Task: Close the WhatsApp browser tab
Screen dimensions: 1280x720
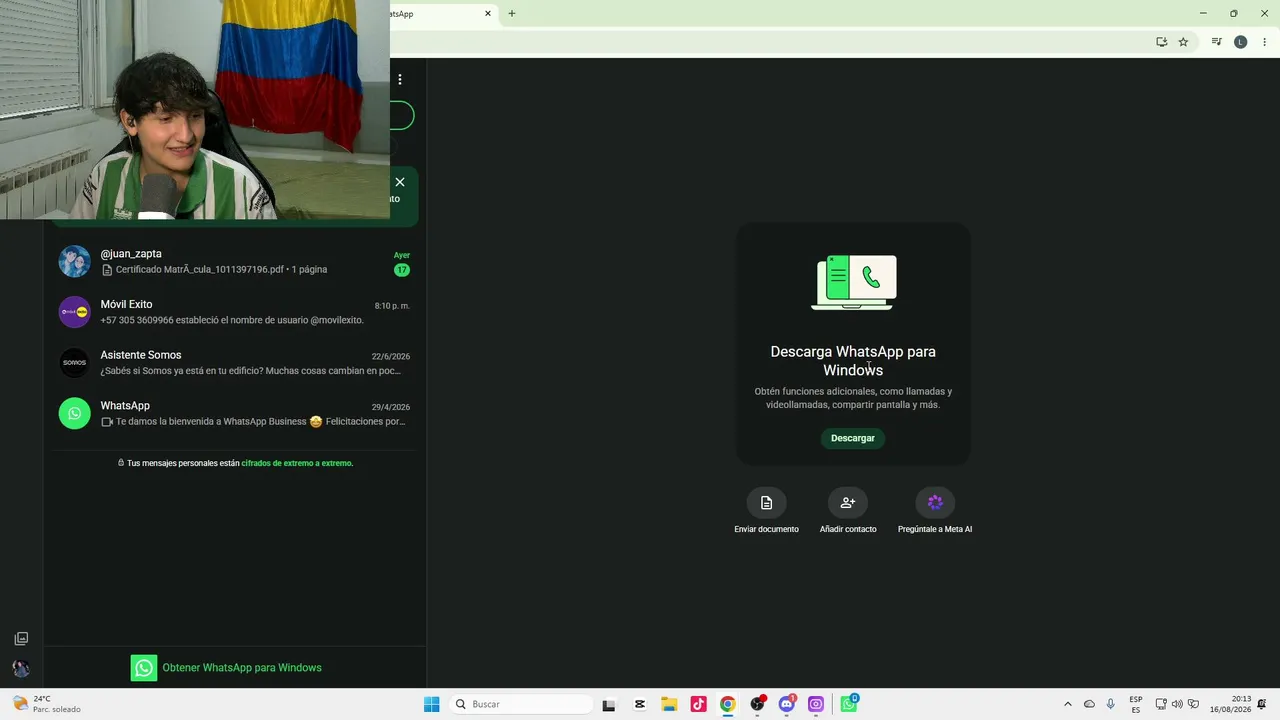Action: pos(488,14)
